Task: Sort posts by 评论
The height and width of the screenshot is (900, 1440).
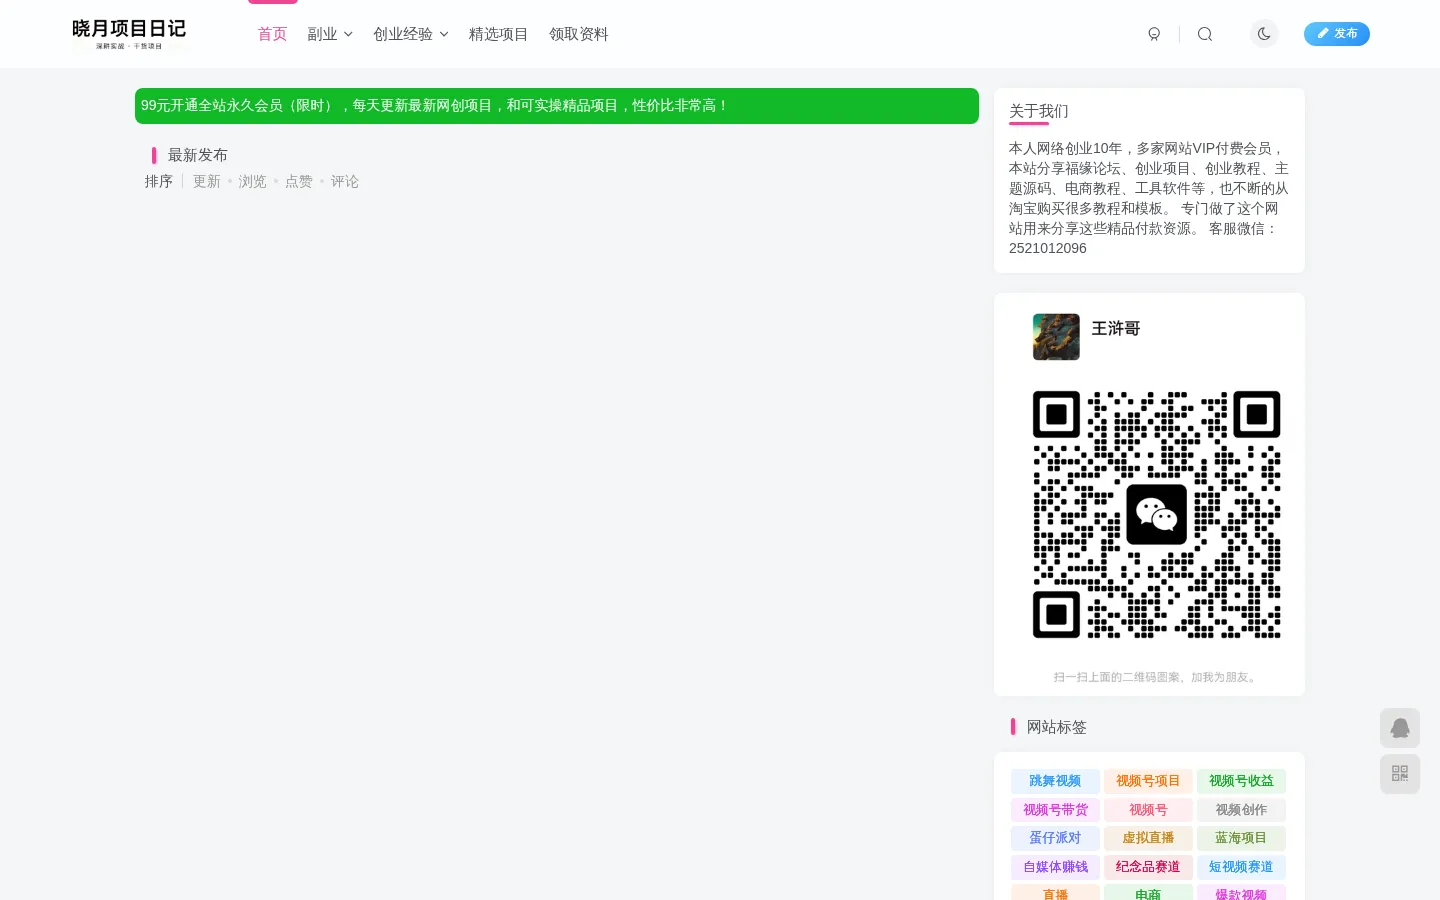Action: coord(345,181)
